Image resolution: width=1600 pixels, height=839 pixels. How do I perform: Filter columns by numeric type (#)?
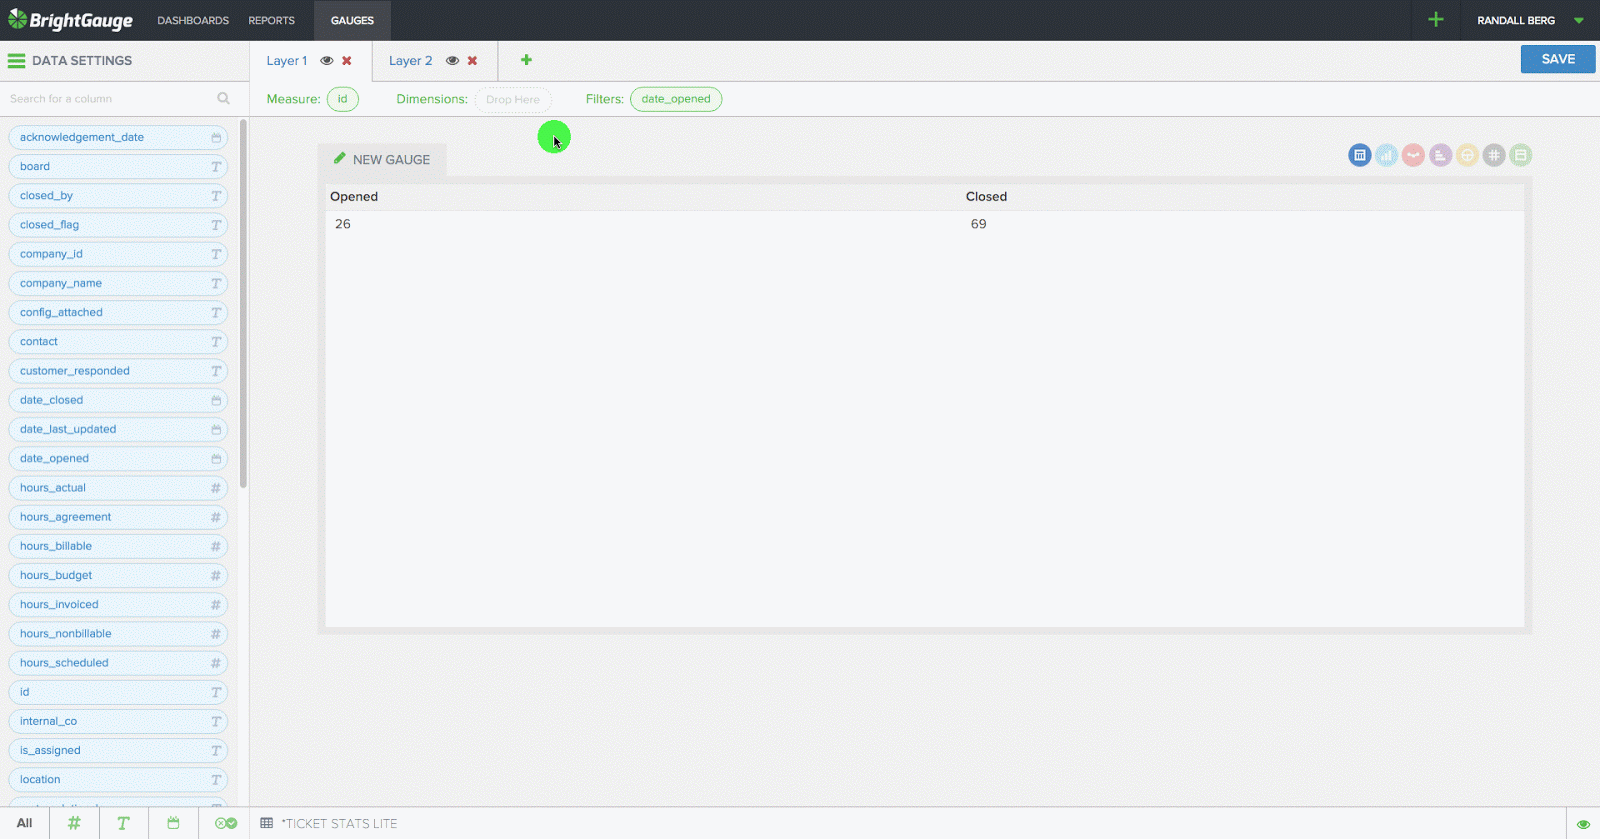[x=74, y=823]
